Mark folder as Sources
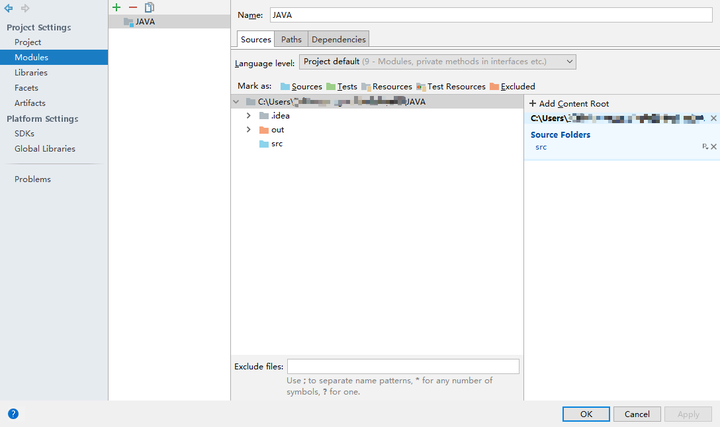The image size is (720, 427). point(301,86)
